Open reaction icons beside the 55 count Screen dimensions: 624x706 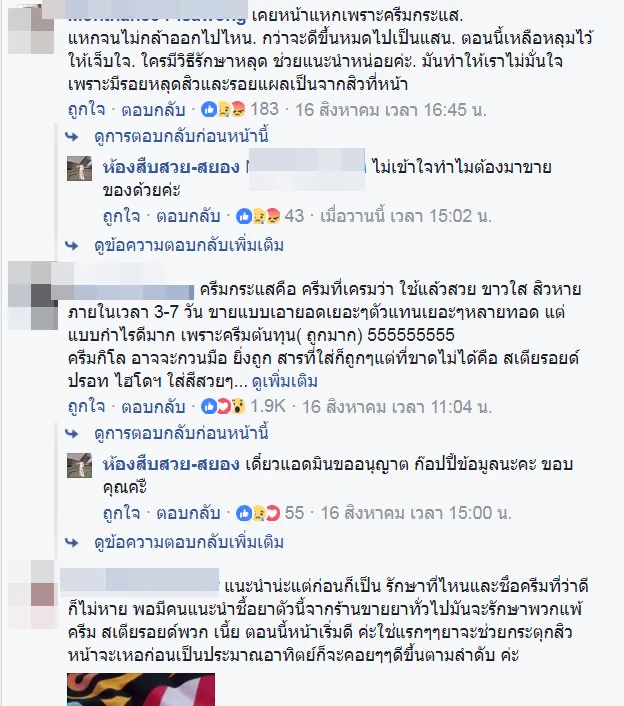[x=258, y=513]
